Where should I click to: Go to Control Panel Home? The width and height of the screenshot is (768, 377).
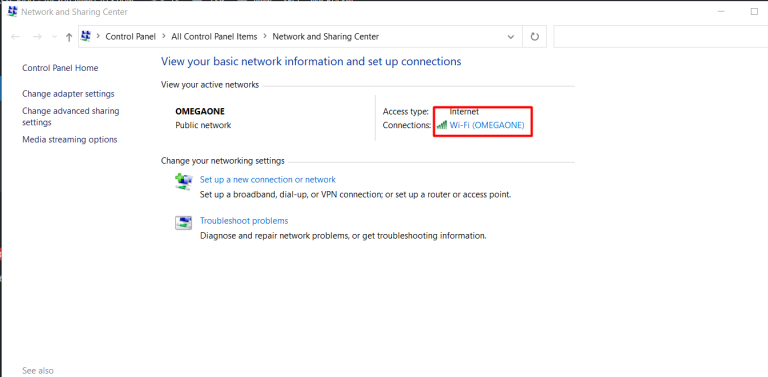coord(60,68)
